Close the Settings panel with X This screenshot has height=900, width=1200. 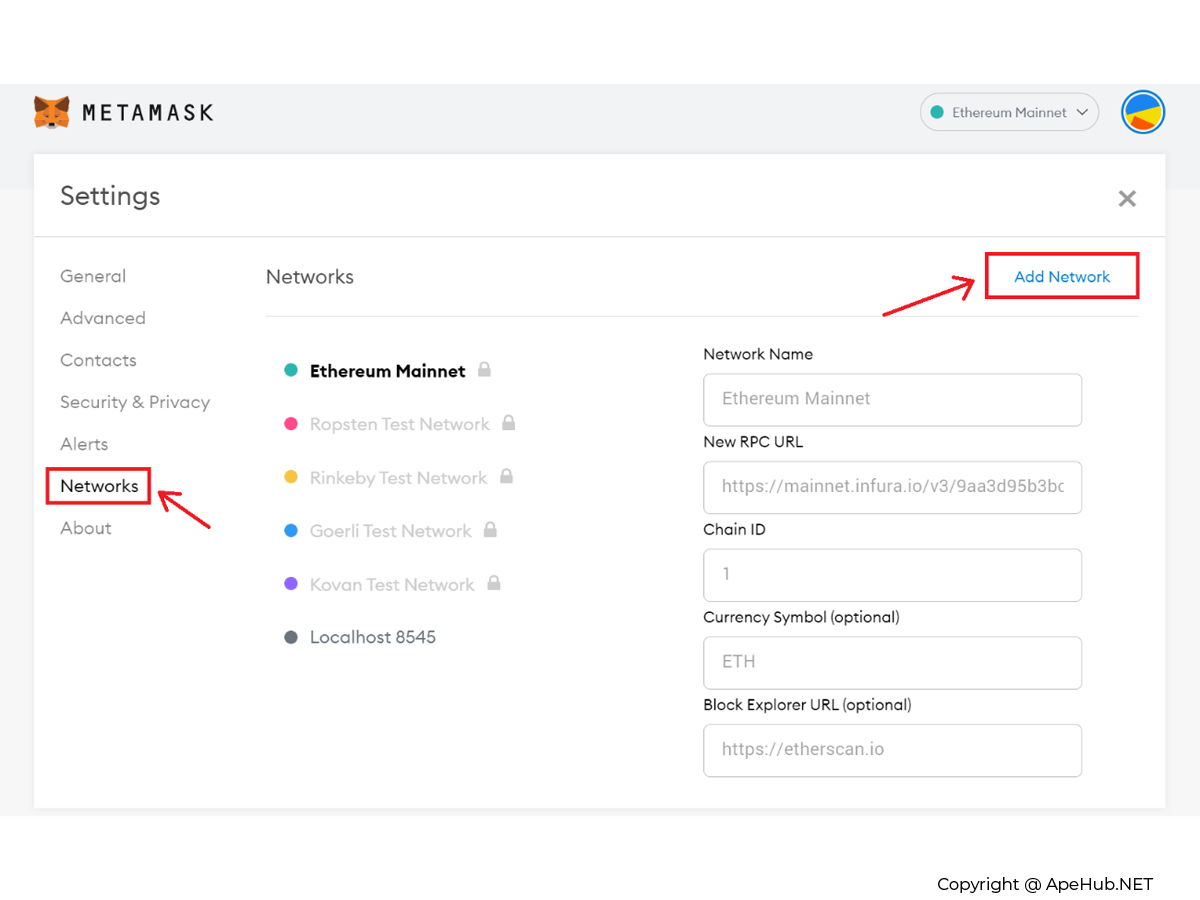point(1127,199)
